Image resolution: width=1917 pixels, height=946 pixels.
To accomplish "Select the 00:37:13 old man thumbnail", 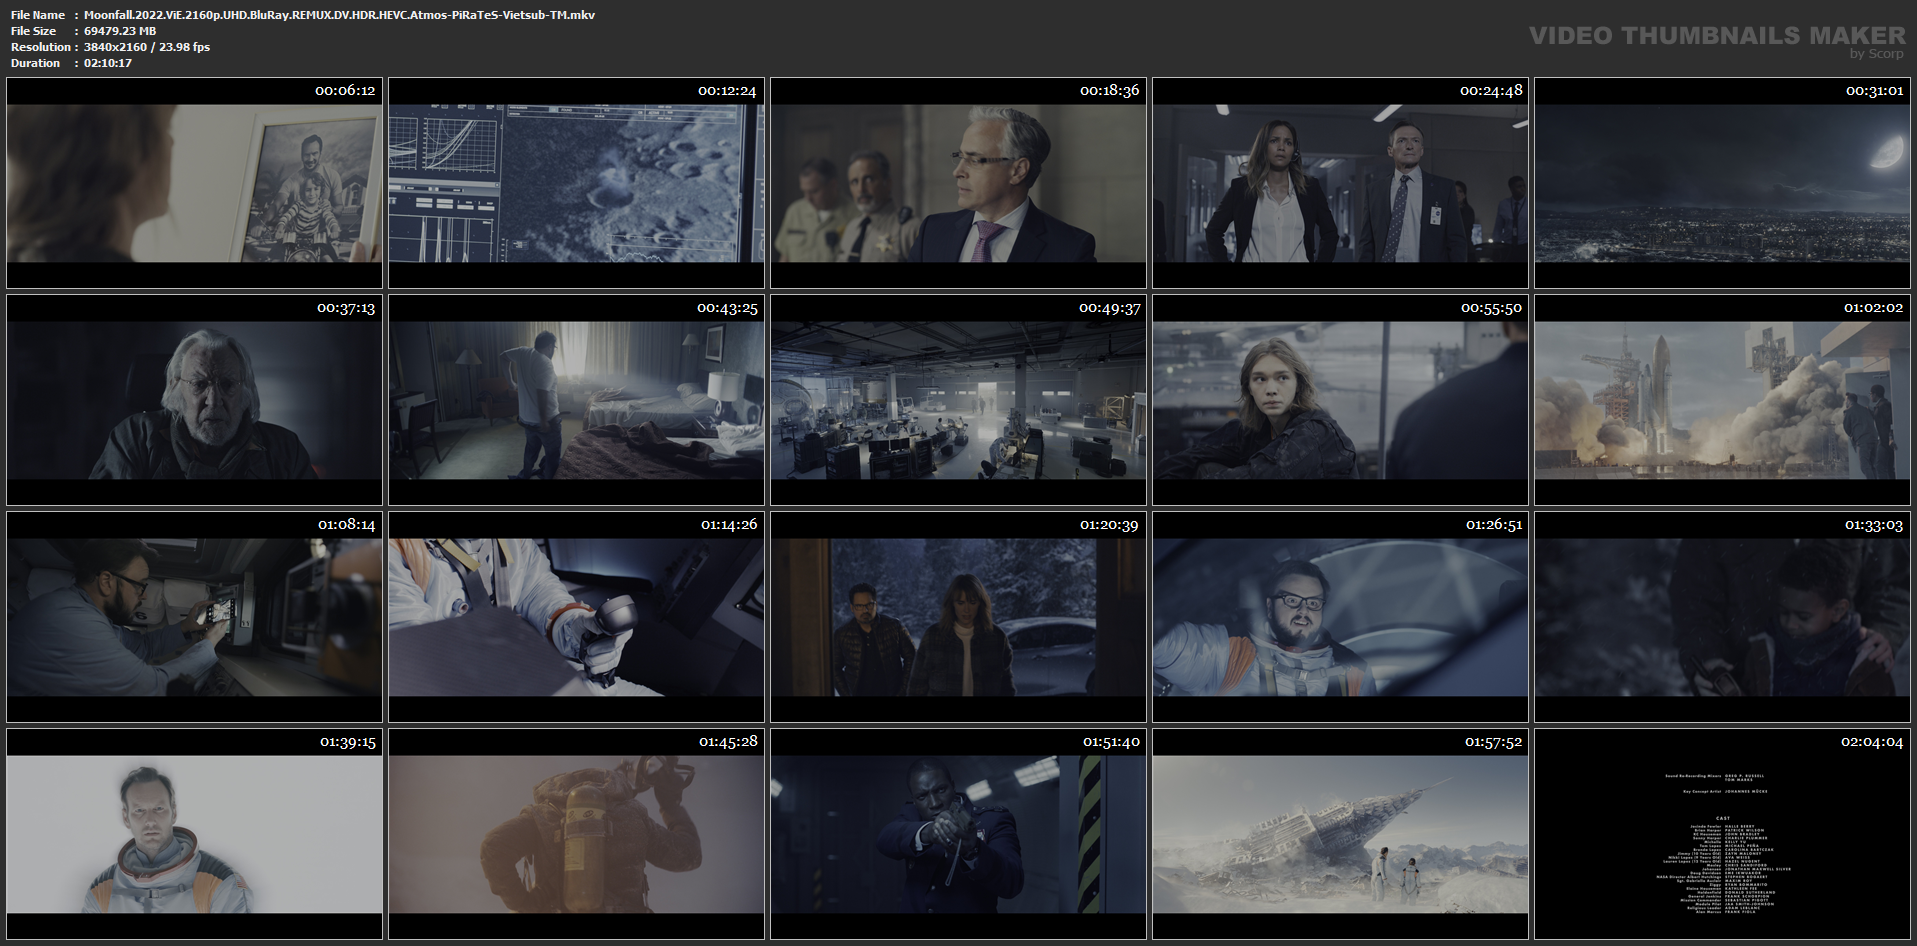I will 194,400.
